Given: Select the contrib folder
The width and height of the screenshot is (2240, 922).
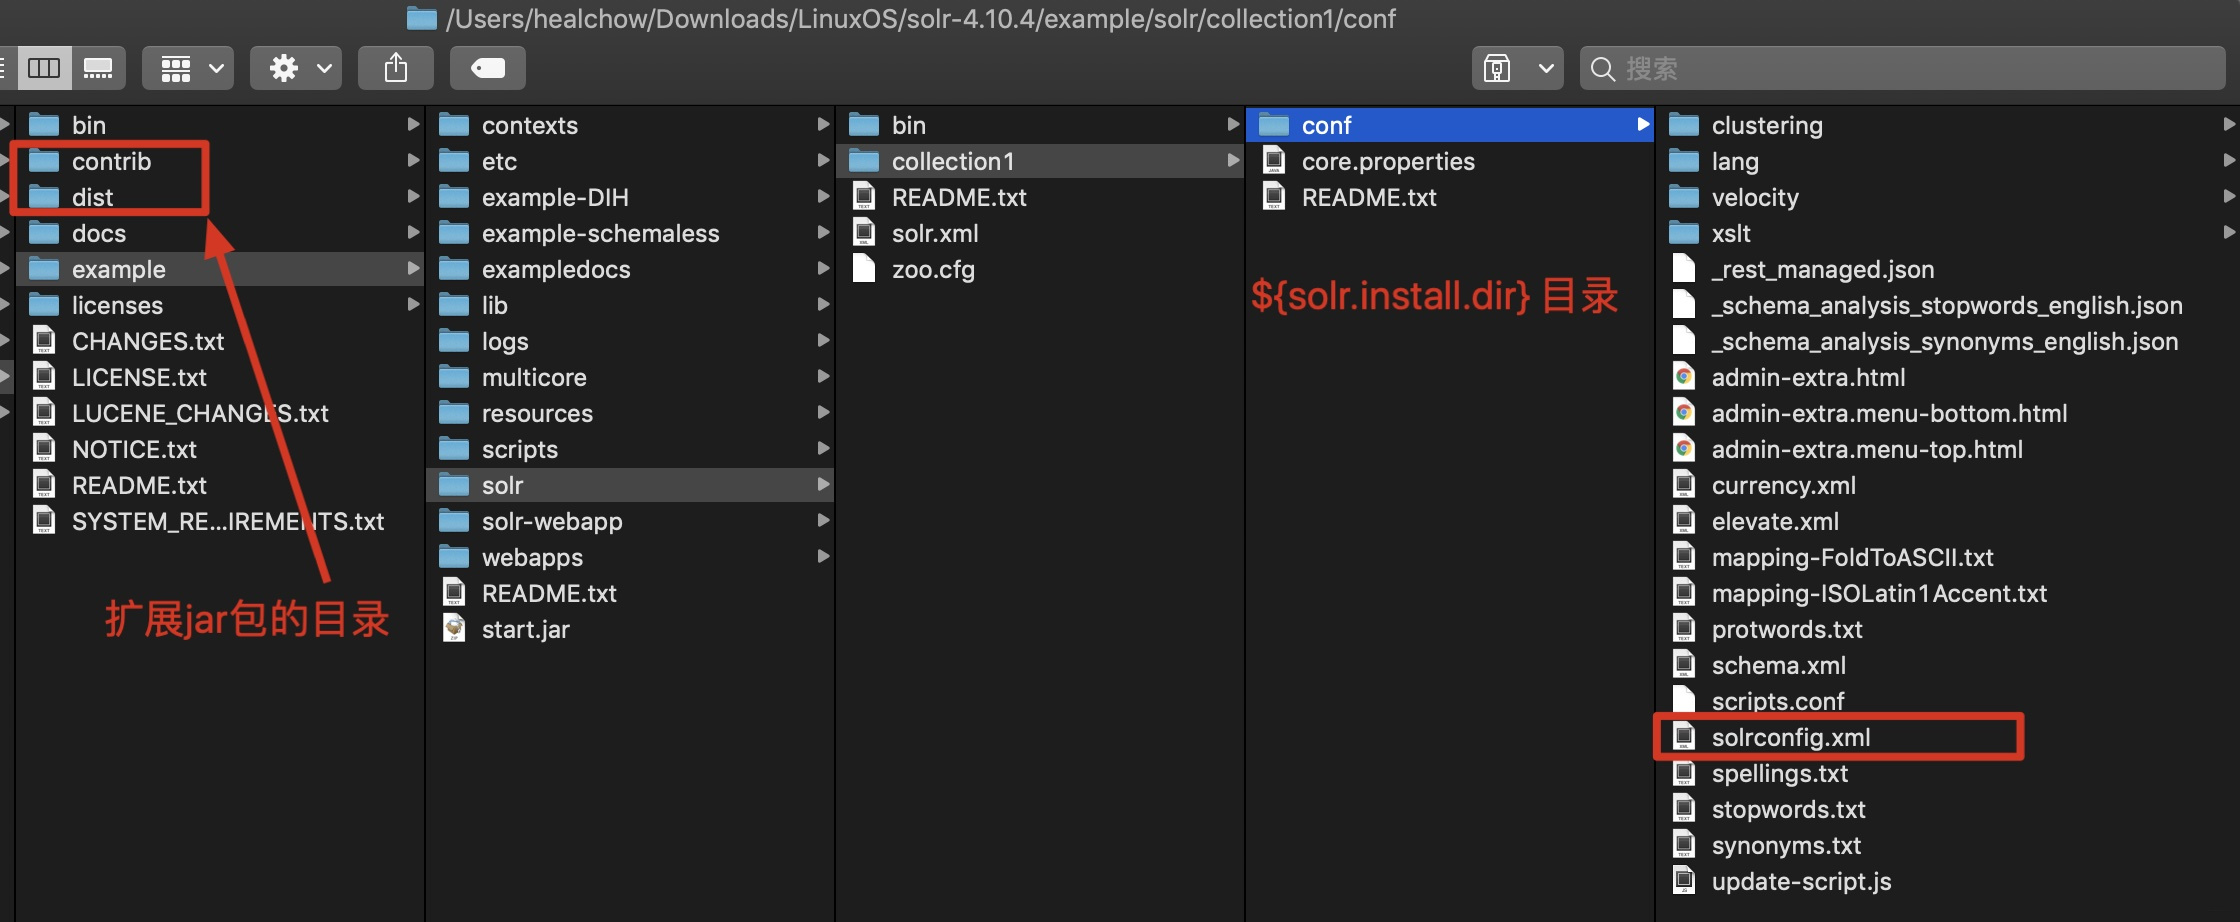Looking at the screenshot, I should 220,161.
